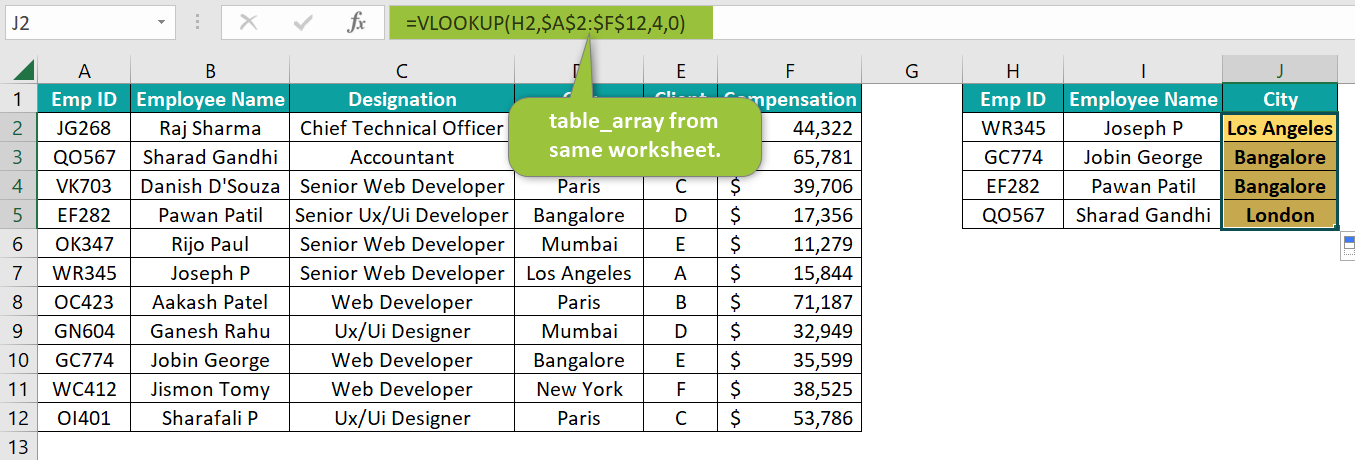This screenshot has width=1355, height=460.
Task: Select row 1 header
Action: click(18, 99)
